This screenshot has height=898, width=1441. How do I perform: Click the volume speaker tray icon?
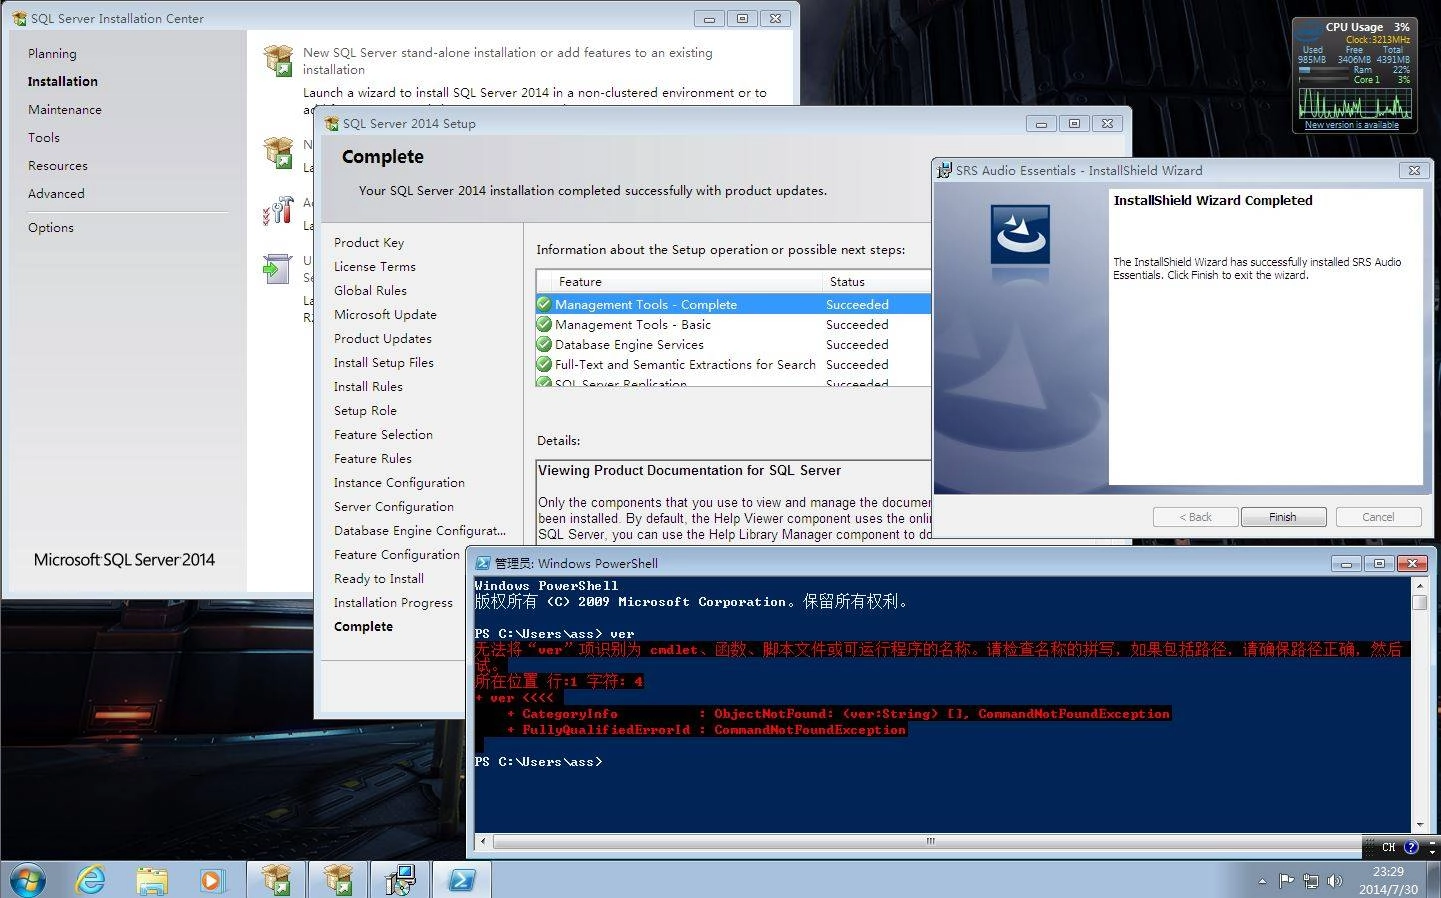click(1334, 881)
